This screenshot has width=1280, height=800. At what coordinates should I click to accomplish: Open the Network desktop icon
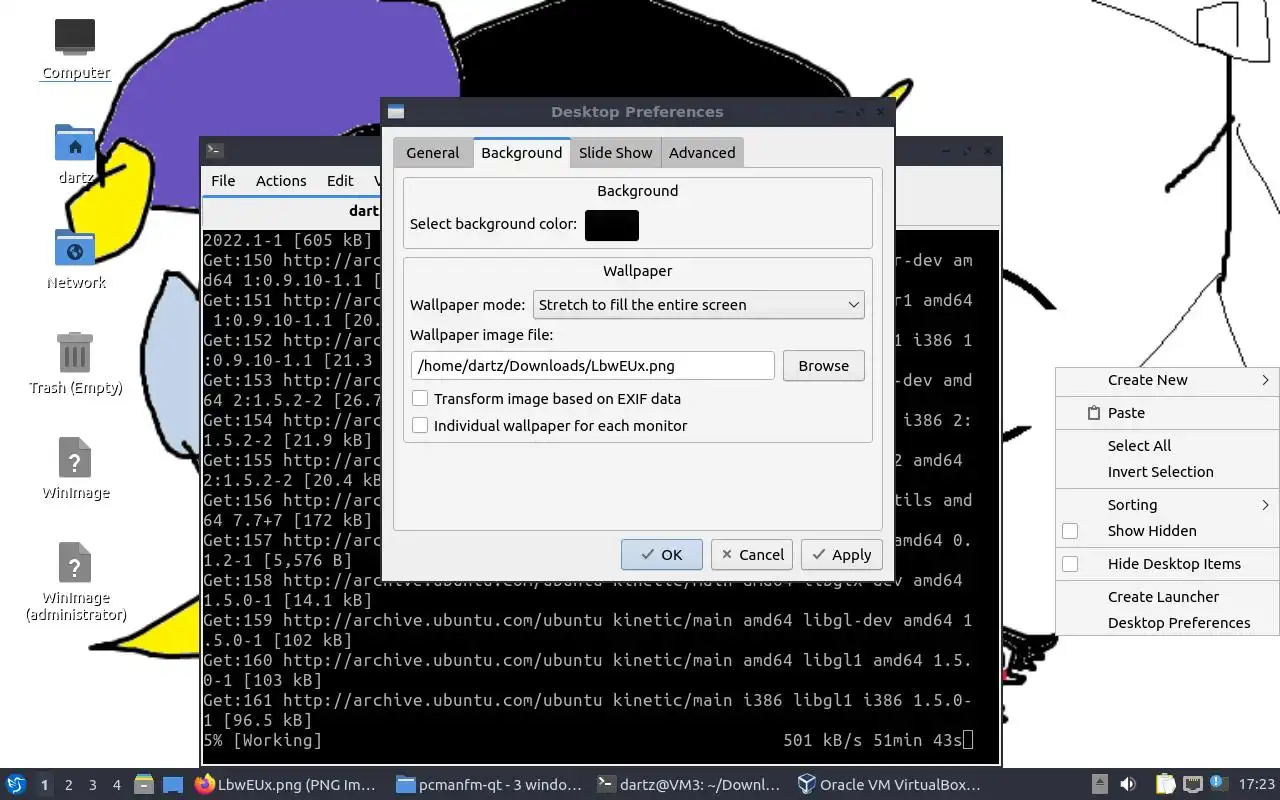coord(75,258)
